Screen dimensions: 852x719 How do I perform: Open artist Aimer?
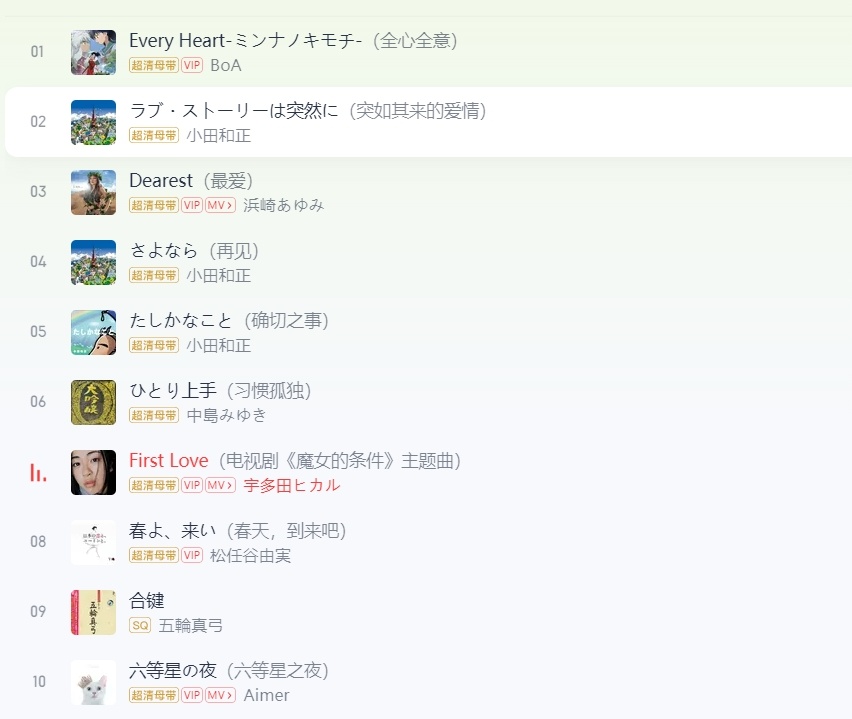tap(266, 695)
